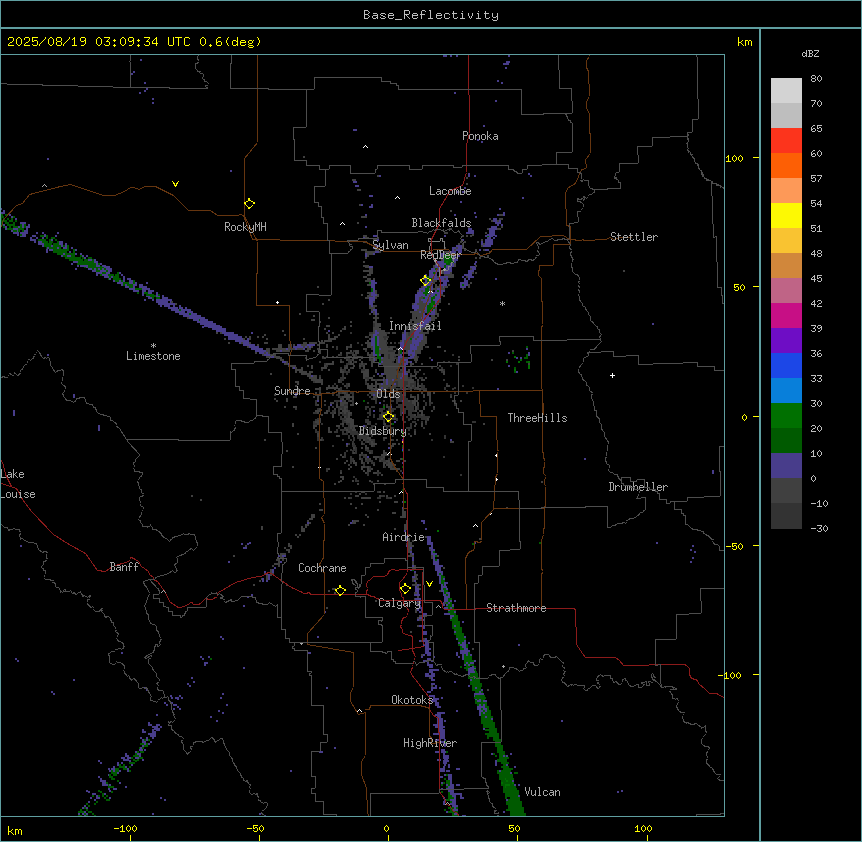Click the red 65 dBZ color swatch
The width and height of the screenshot is (862, 842).
[x=786, y=140]
